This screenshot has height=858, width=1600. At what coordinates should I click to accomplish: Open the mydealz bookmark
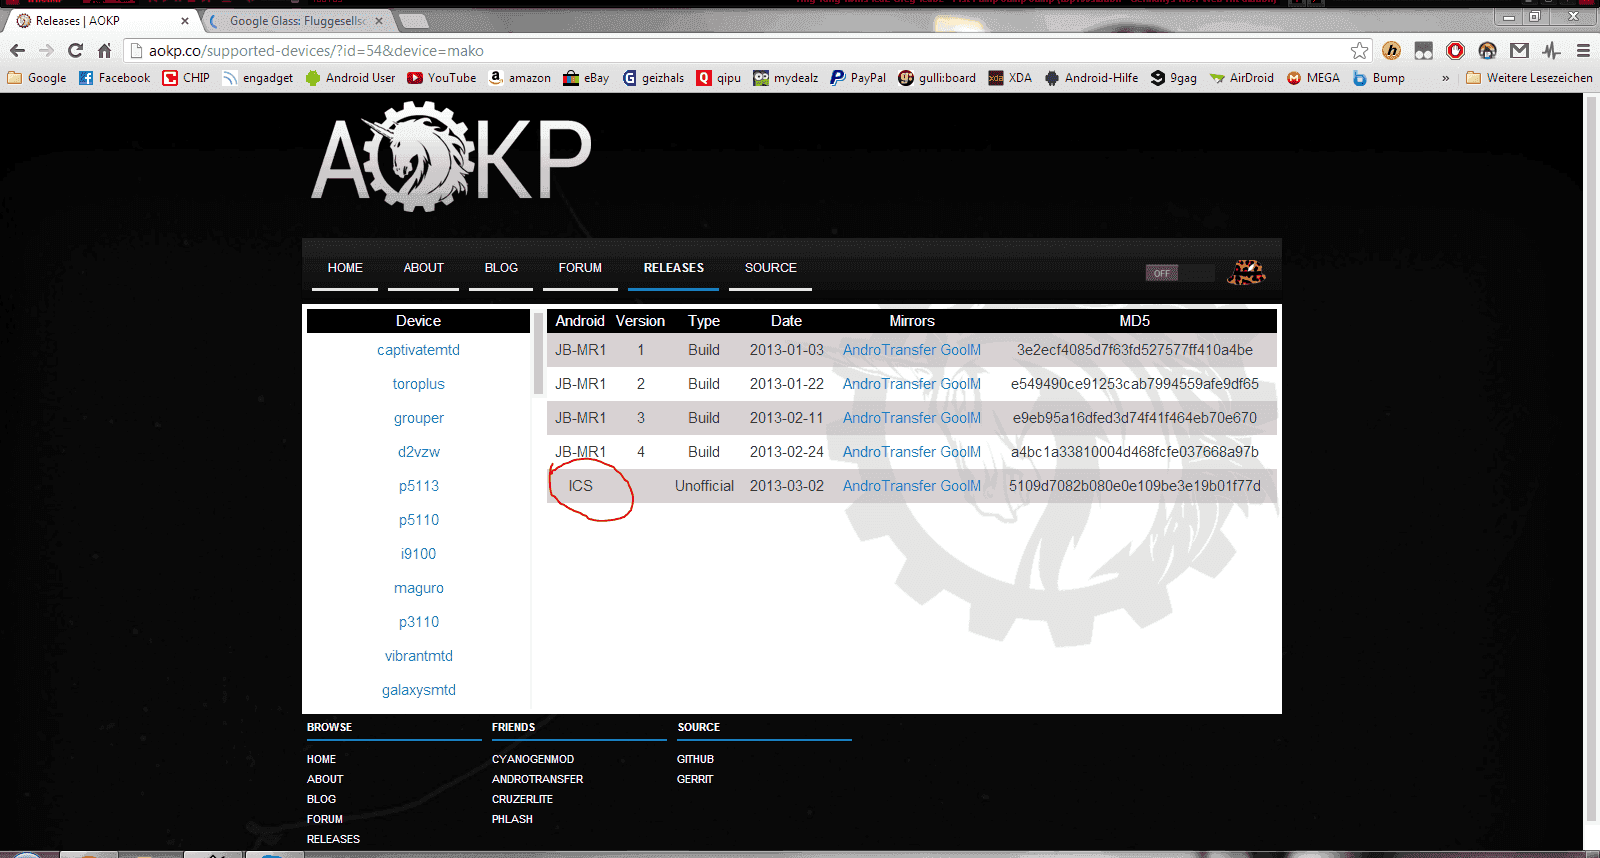click(786, 78)
